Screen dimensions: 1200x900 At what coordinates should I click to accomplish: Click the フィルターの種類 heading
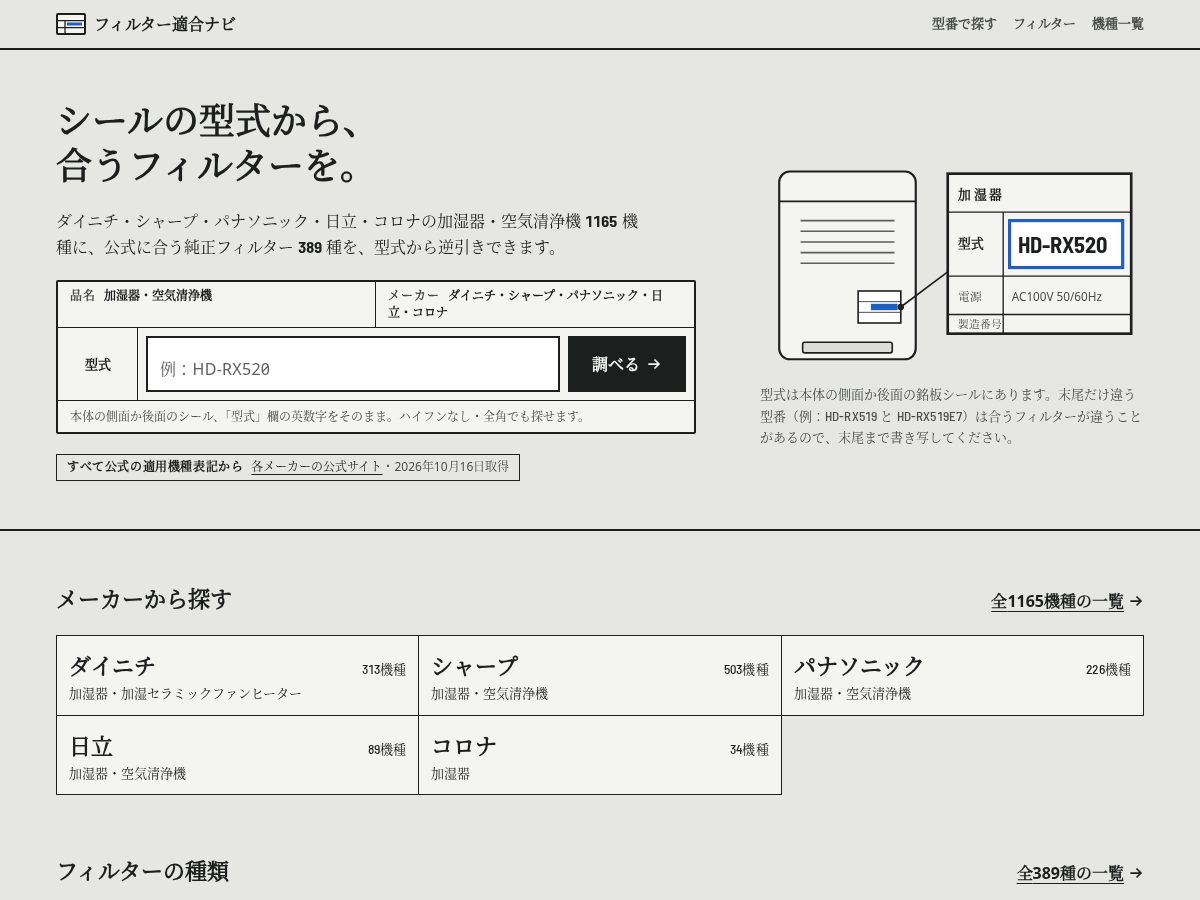pos(142,872)
